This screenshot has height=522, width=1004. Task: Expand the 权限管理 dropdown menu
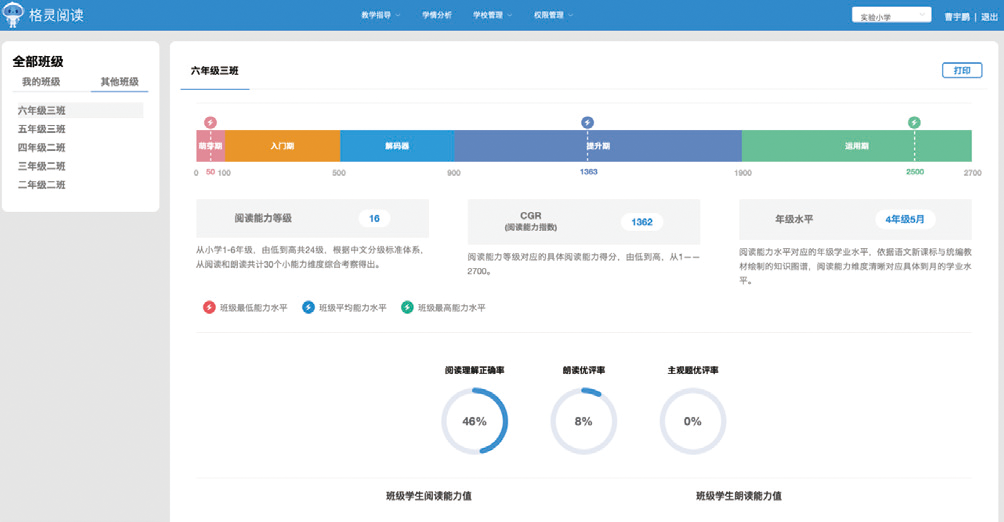(554, 15)
